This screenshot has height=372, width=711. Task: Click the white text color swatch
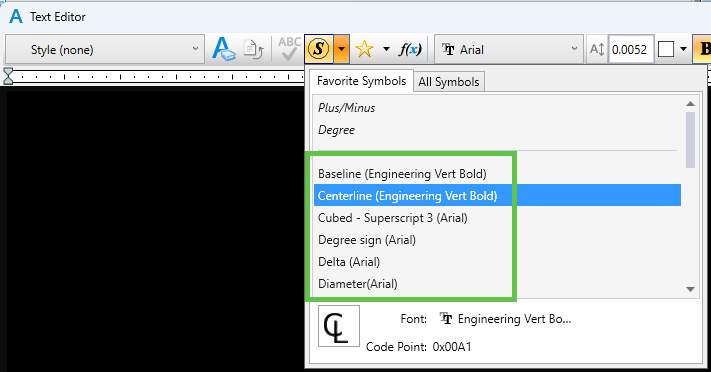(x=666, y=49)
